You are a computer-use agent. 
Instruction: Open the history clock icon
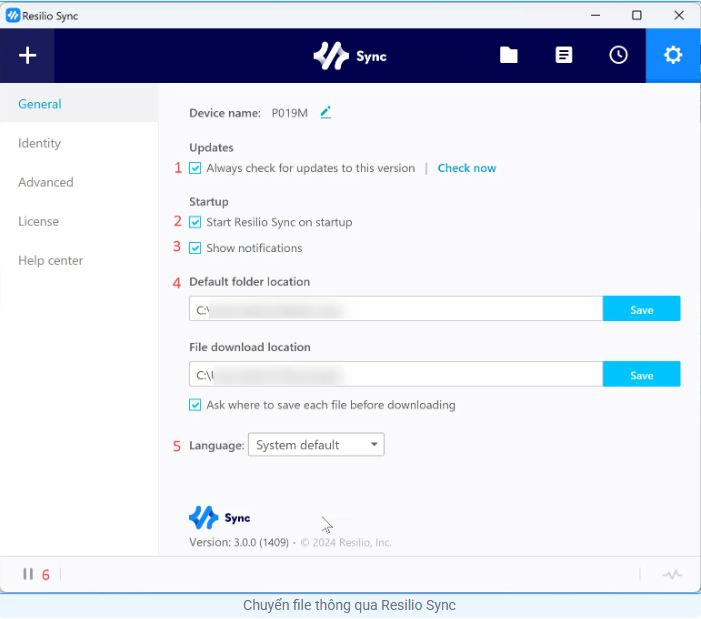click(x=618, y=55)
